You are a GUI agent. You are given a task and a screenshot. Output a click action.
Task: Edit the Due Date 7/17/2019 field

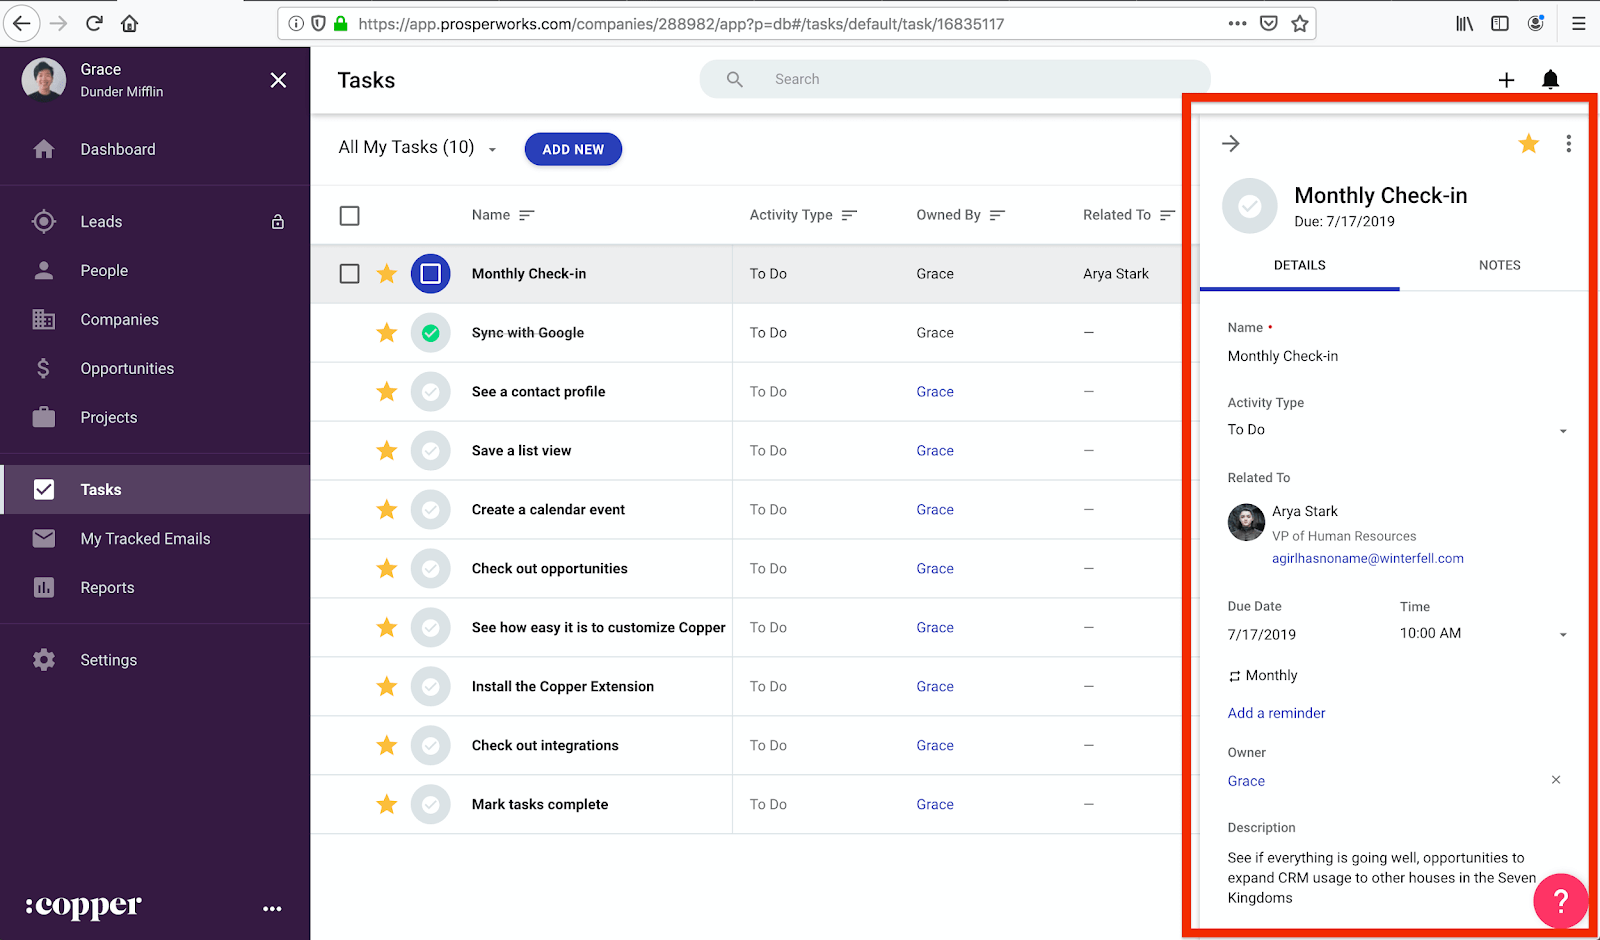1262,634
